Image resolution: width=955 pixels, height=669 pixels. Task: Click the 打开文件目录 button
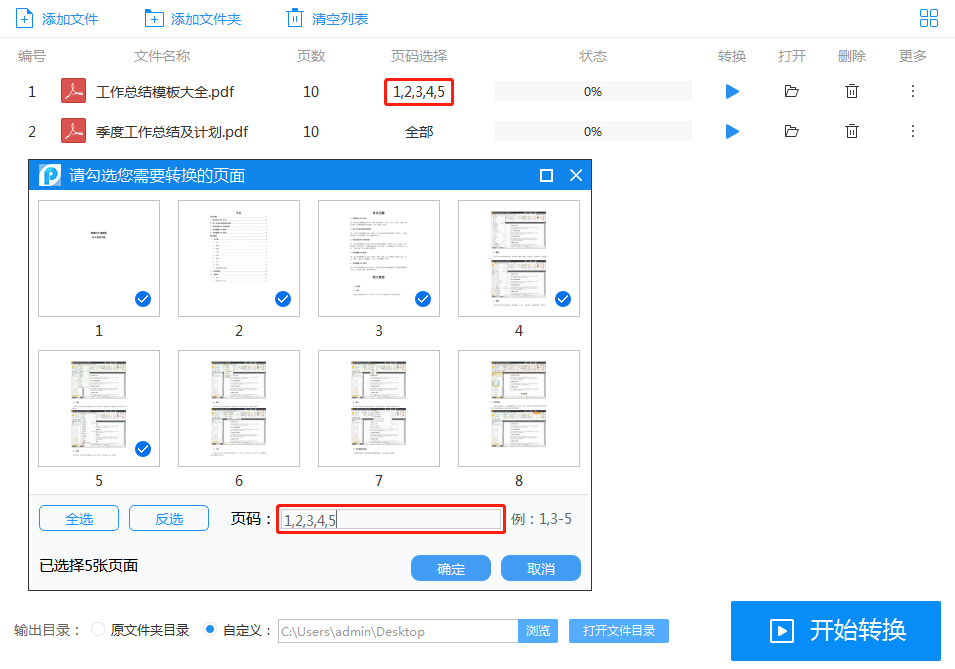click(x=619, y=631)
